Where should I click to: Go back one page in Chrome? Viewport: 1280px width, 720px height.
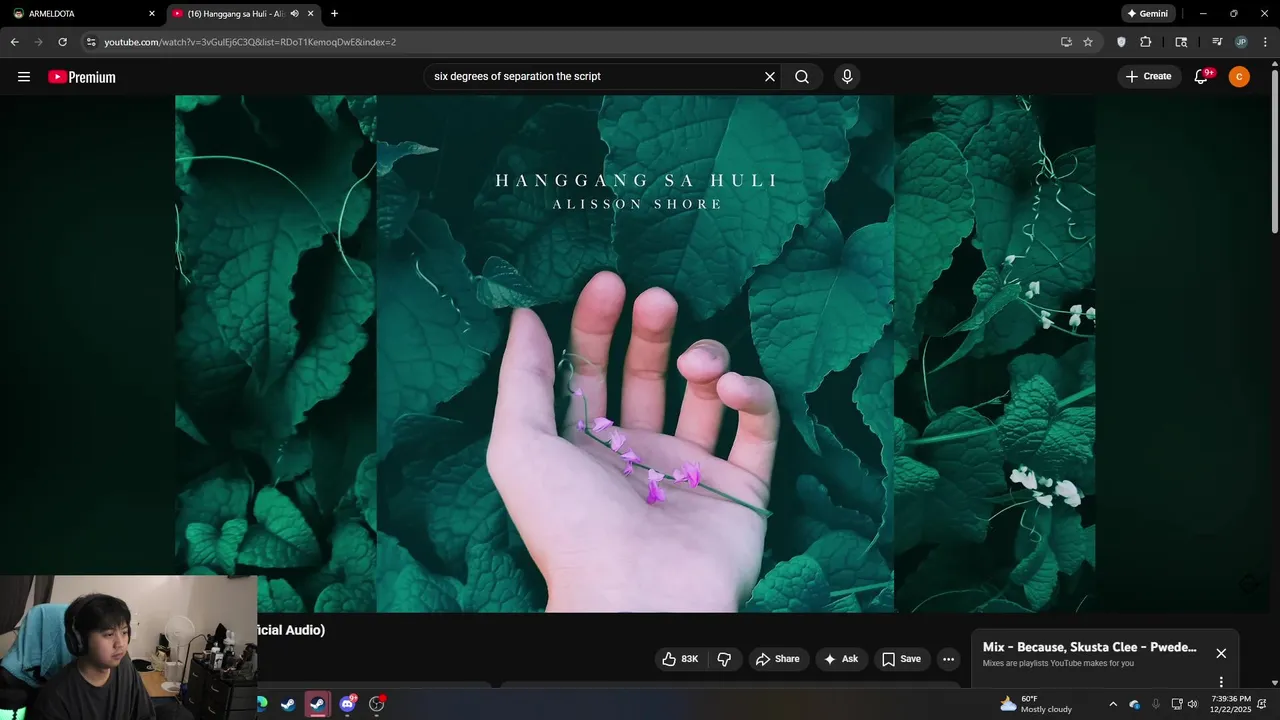[x=14, y=42]
